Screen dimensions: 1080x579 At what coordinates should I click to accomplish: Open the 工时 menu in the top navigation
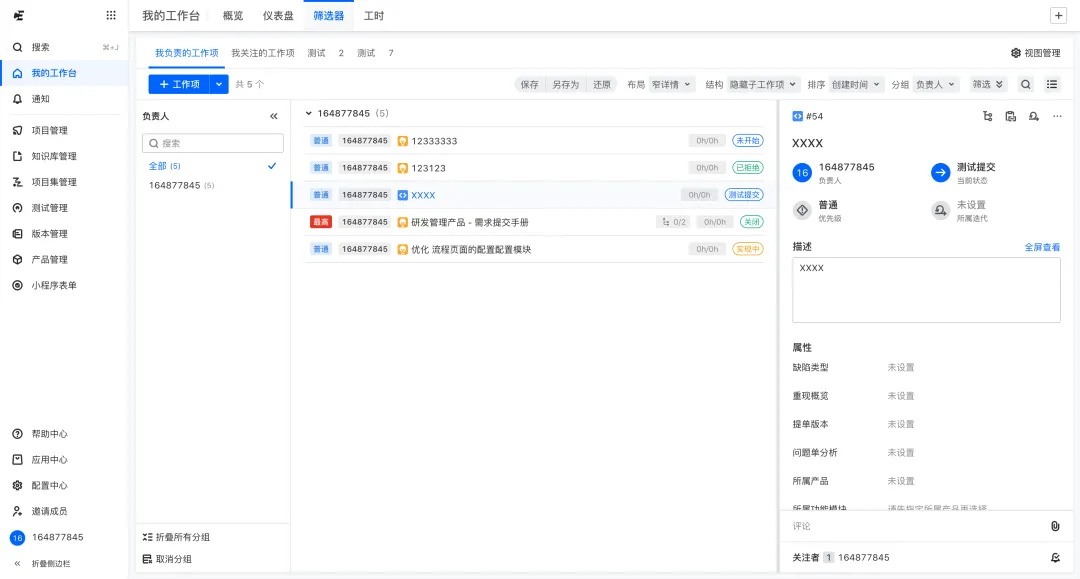(374, 15)
